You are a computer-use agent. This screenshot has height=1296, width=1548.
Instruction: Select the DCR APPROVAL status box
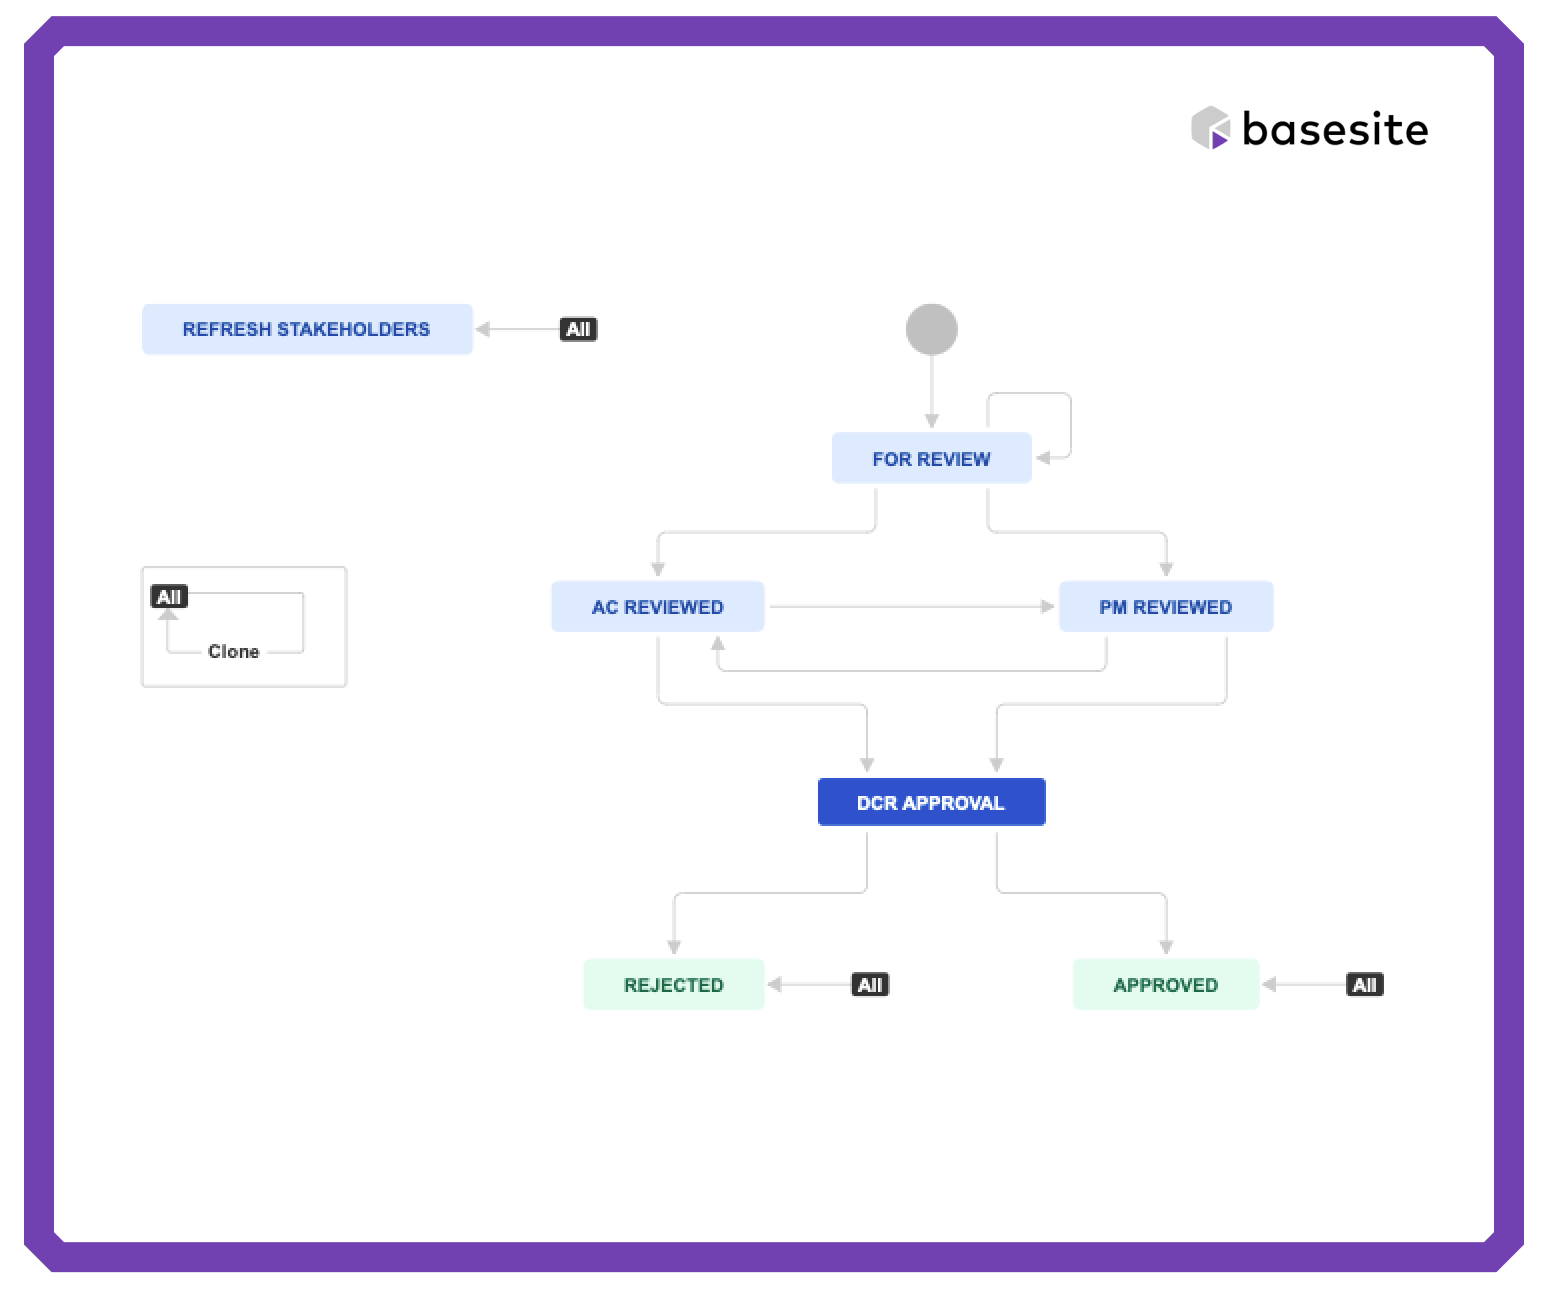(931, 803)
